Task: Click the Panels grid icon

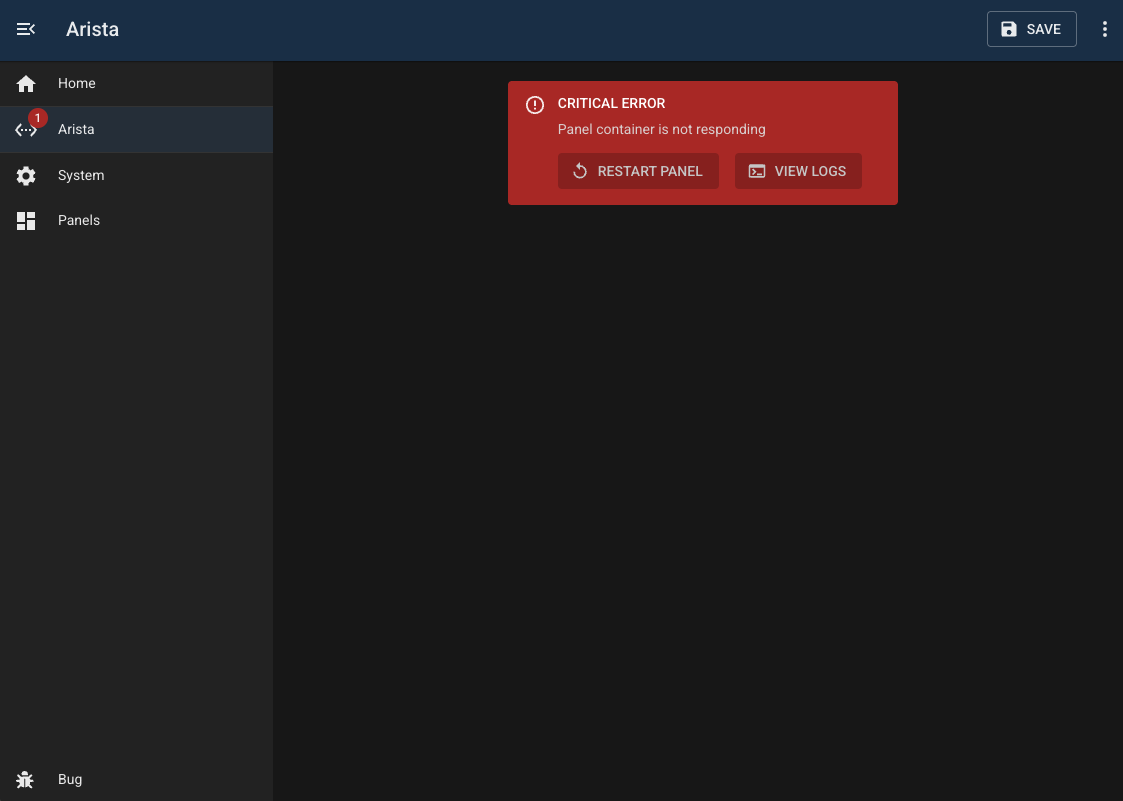Action: [25, 220]
